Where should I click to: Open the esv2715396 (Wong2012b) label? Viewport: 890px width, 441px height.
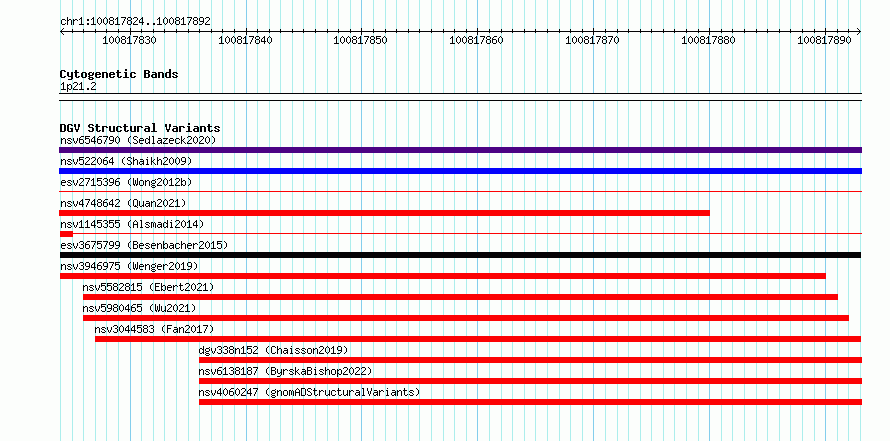pyautogui.click(x=126, y=182)
